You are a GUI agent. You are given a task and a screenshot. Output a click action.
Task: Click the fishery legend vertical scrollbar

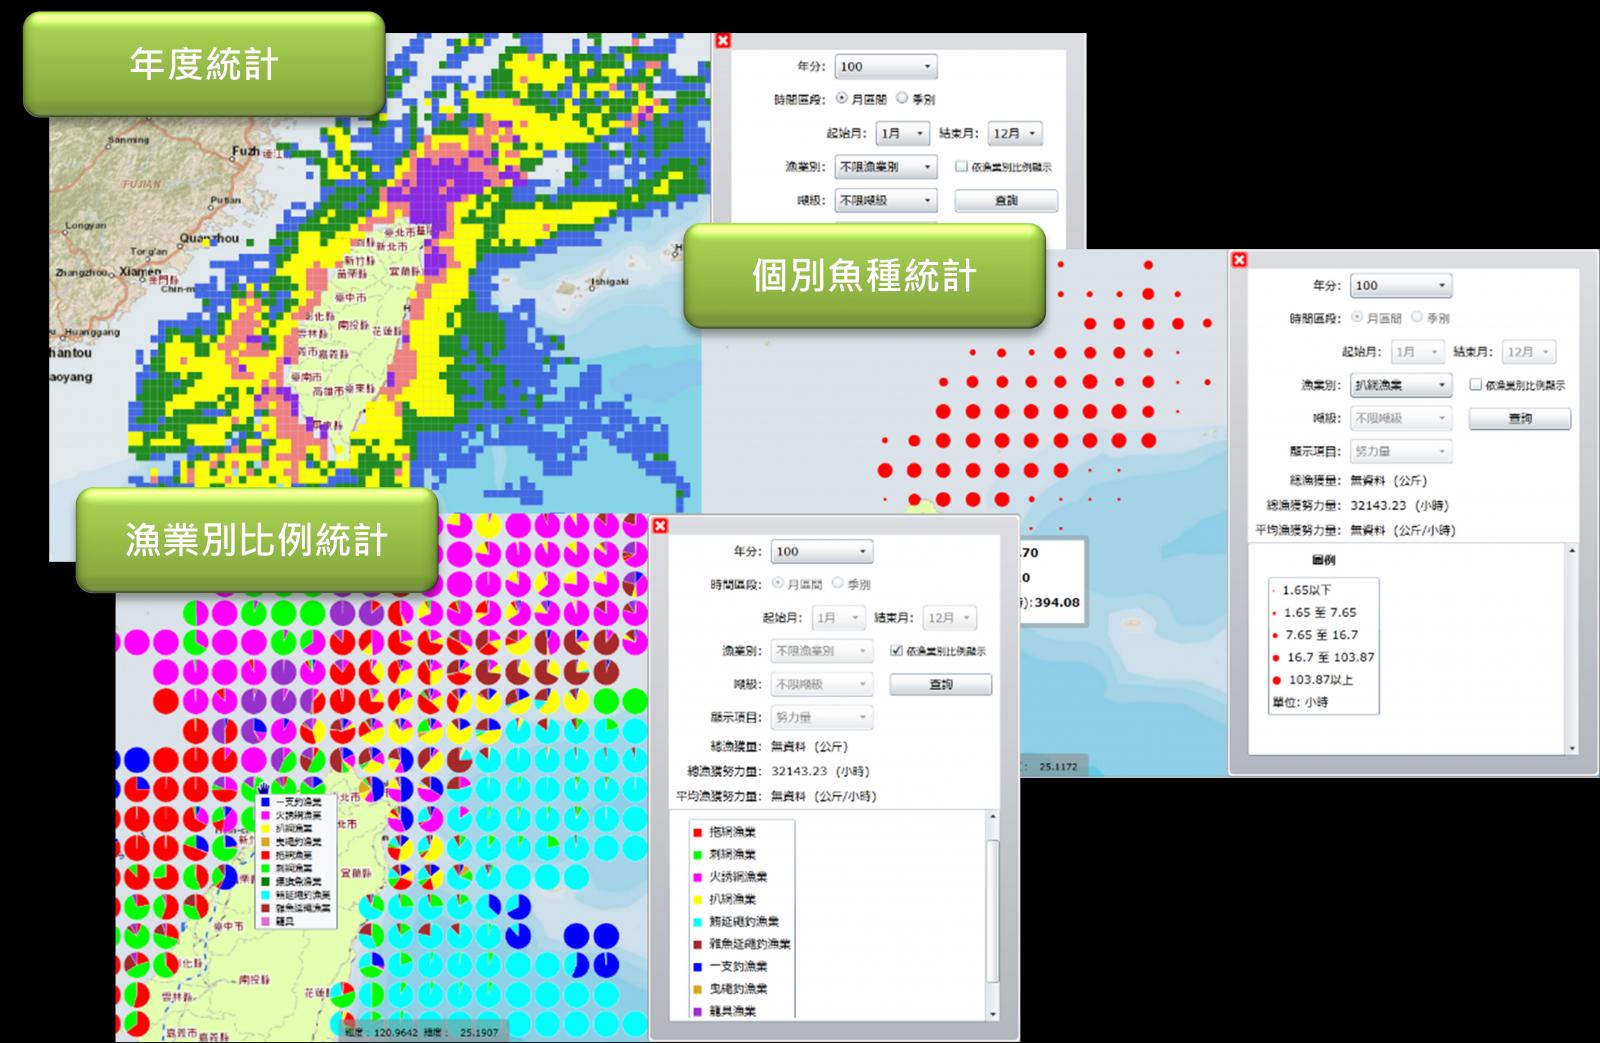click(993, 910)
